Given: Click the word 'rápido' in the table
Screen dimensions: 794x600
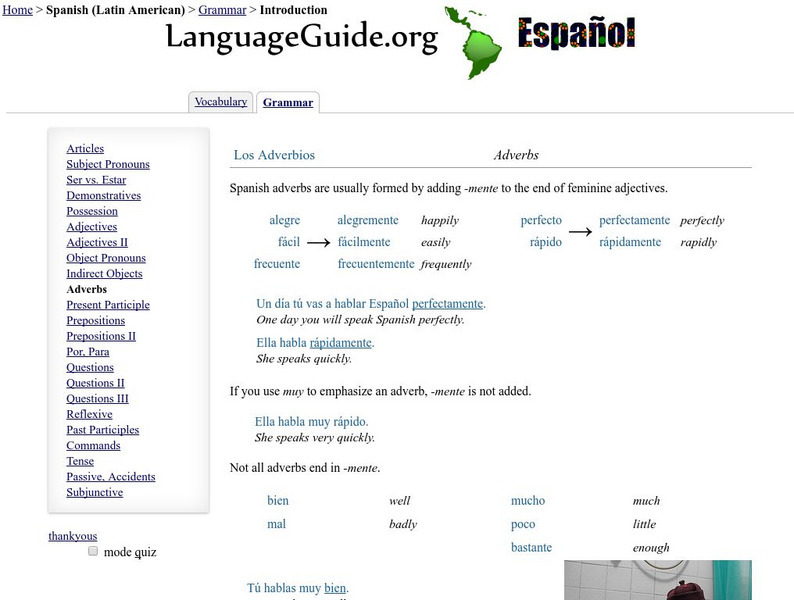Looking at the screenshot, I should (545, 242).
